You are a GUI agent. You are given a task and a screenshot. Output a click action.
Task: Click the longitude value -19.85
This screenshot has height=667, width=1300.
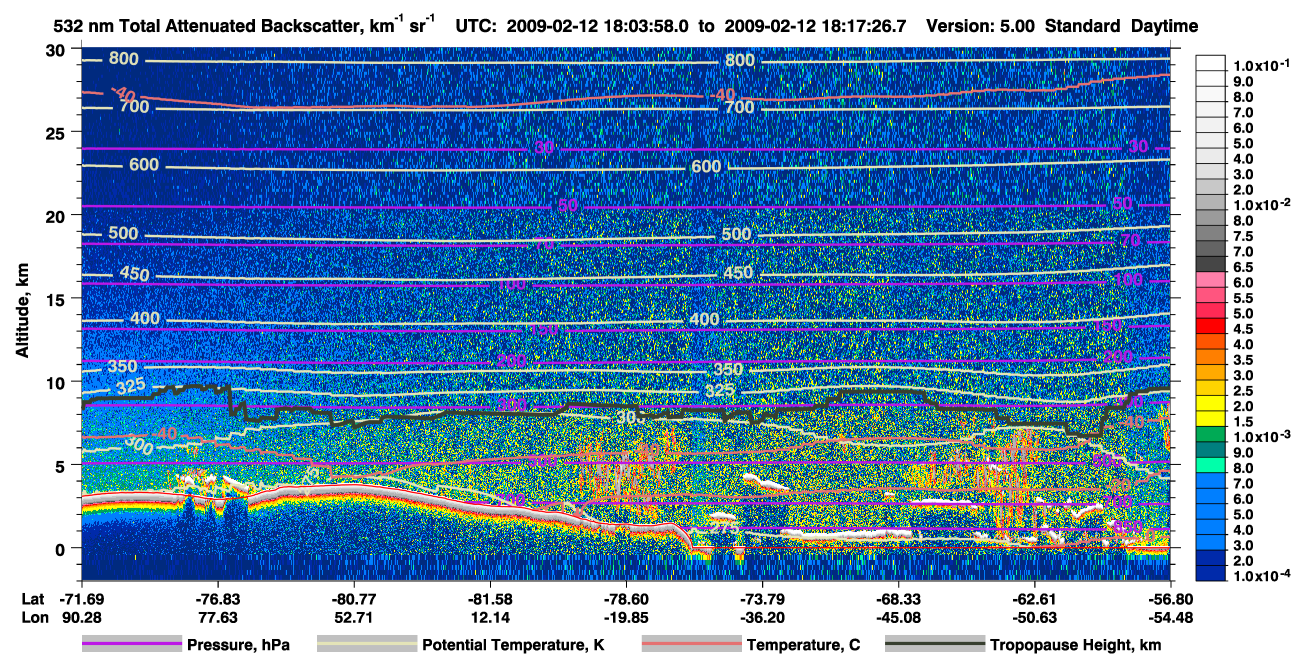click(627, 617)
